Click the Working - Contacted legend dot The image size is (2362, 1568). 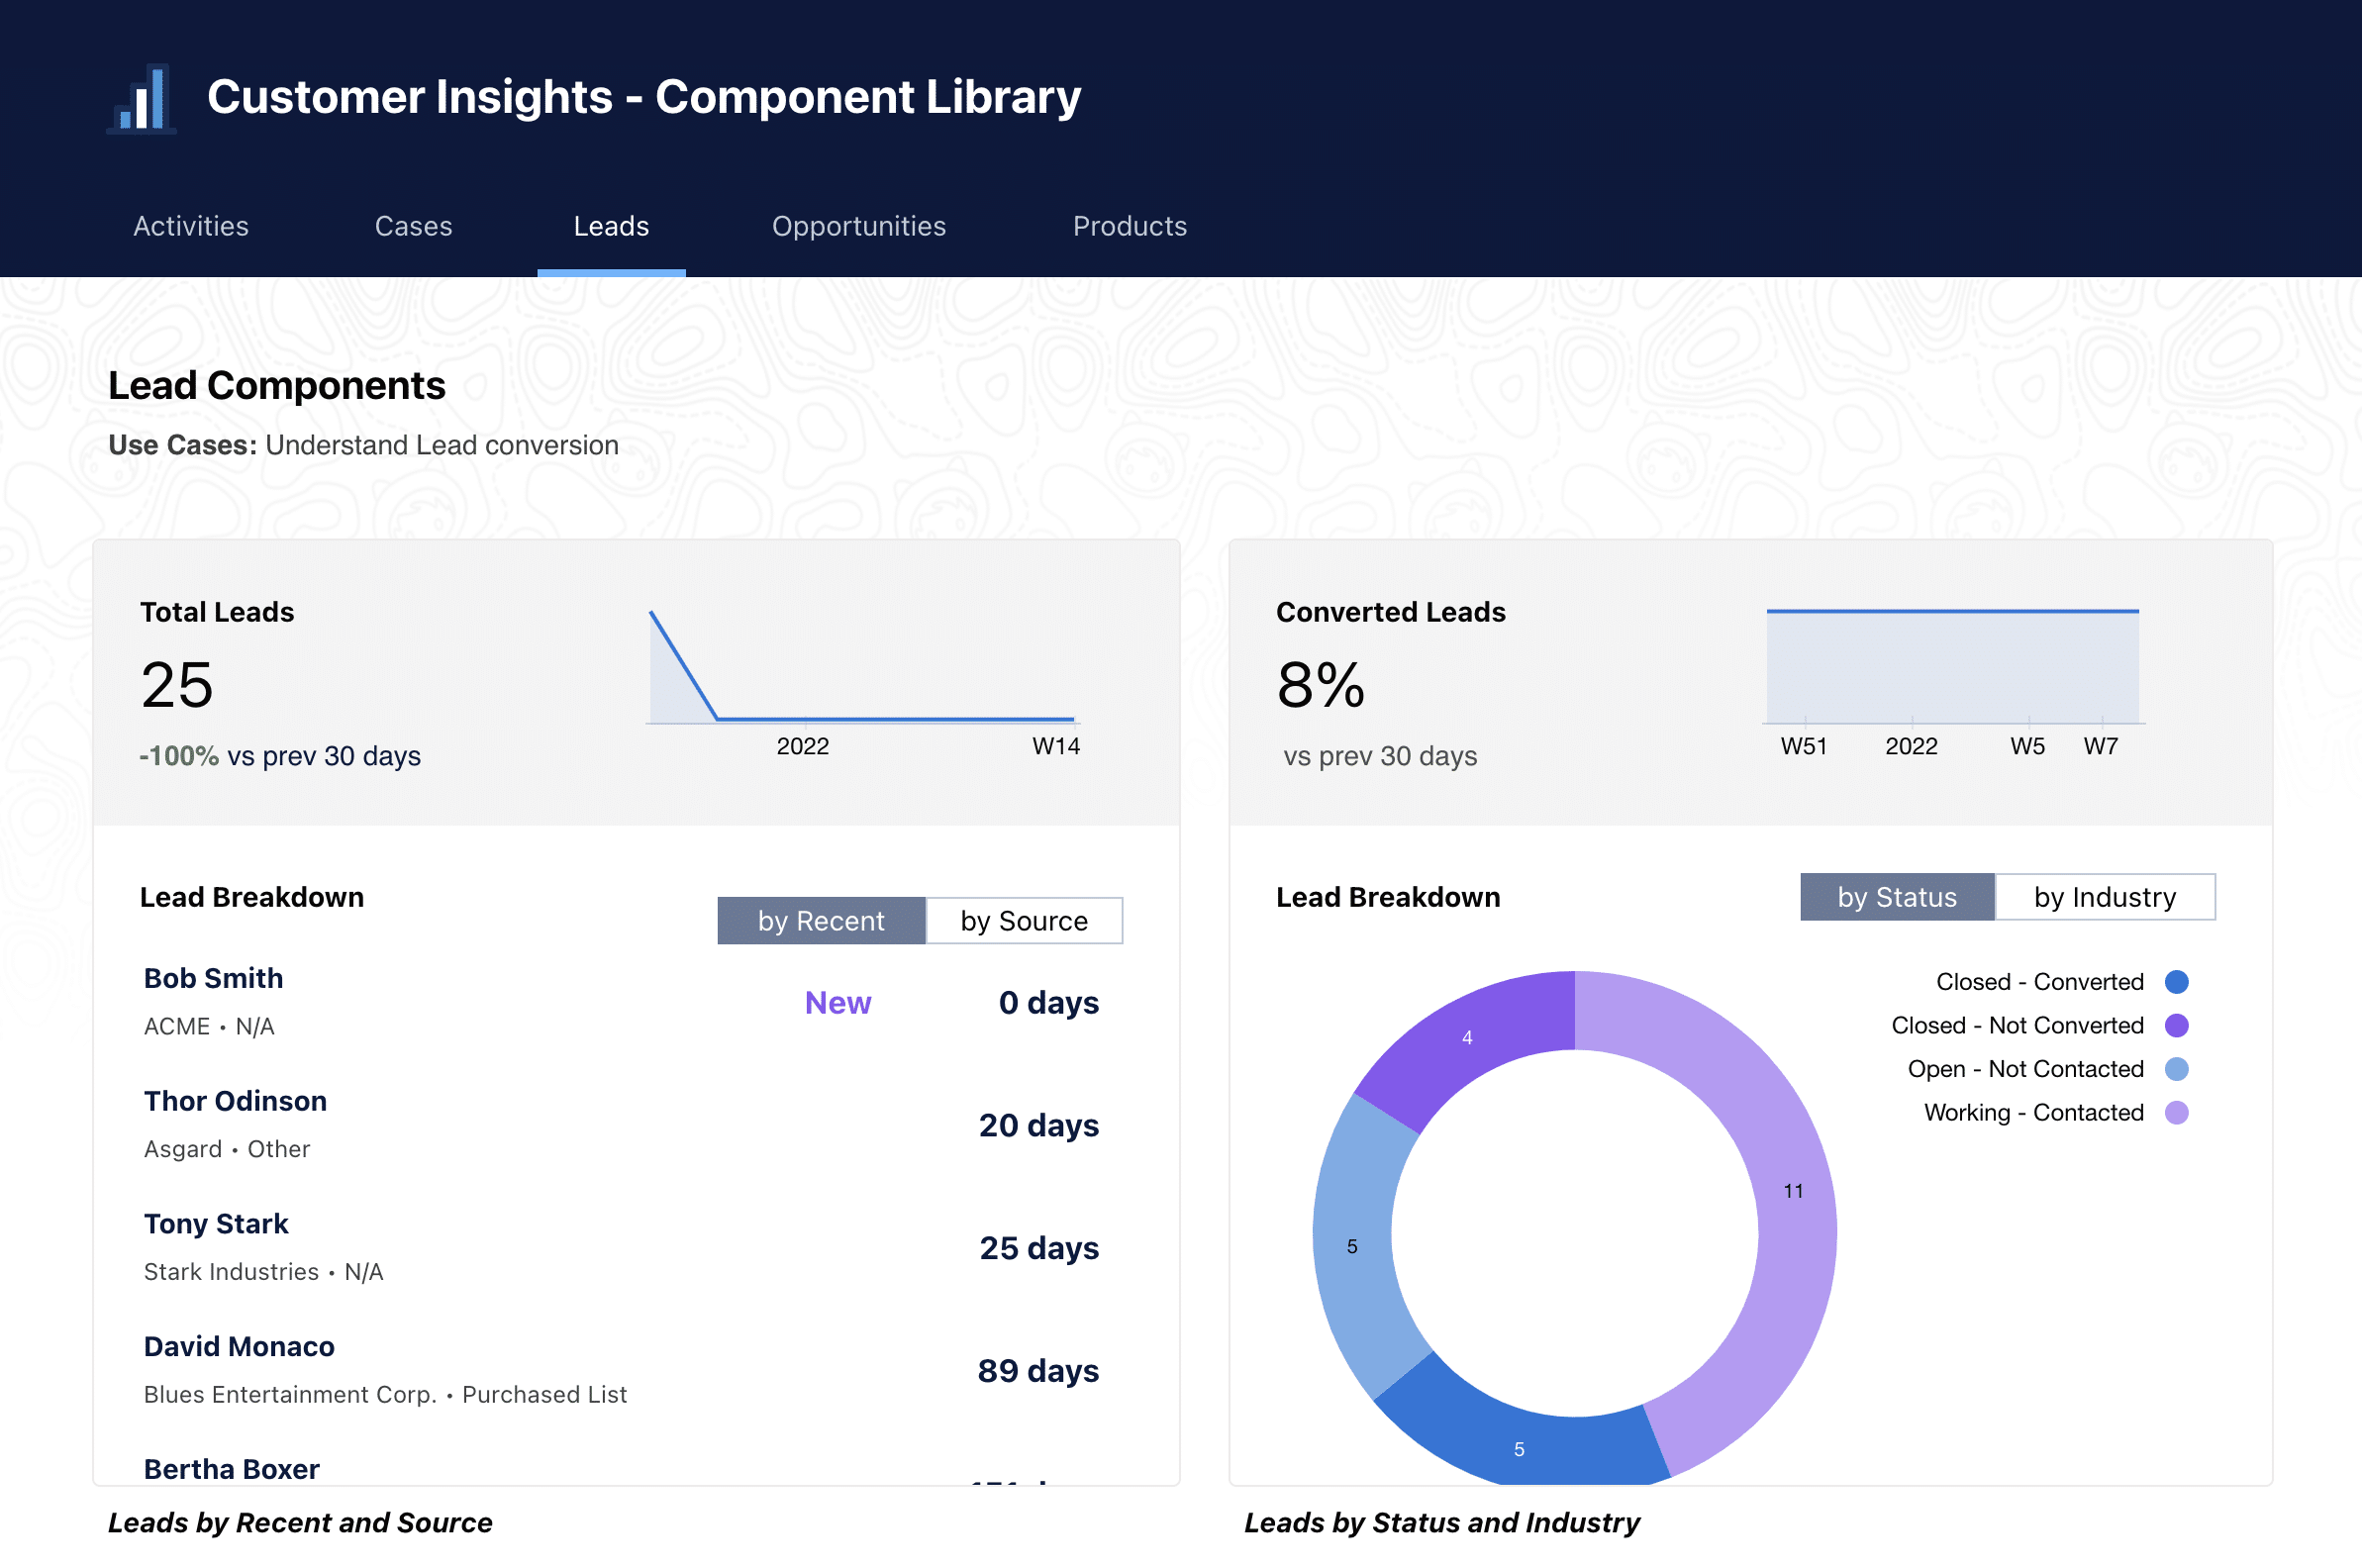(2176, 1113)
